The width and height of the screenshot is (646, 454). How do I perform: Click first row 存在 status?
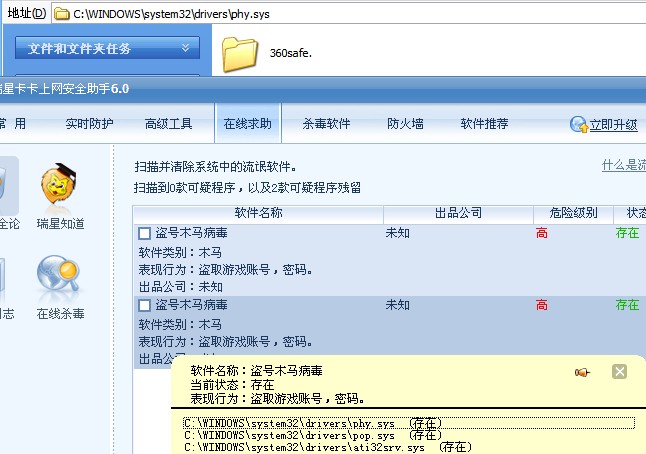click(627, 233)
